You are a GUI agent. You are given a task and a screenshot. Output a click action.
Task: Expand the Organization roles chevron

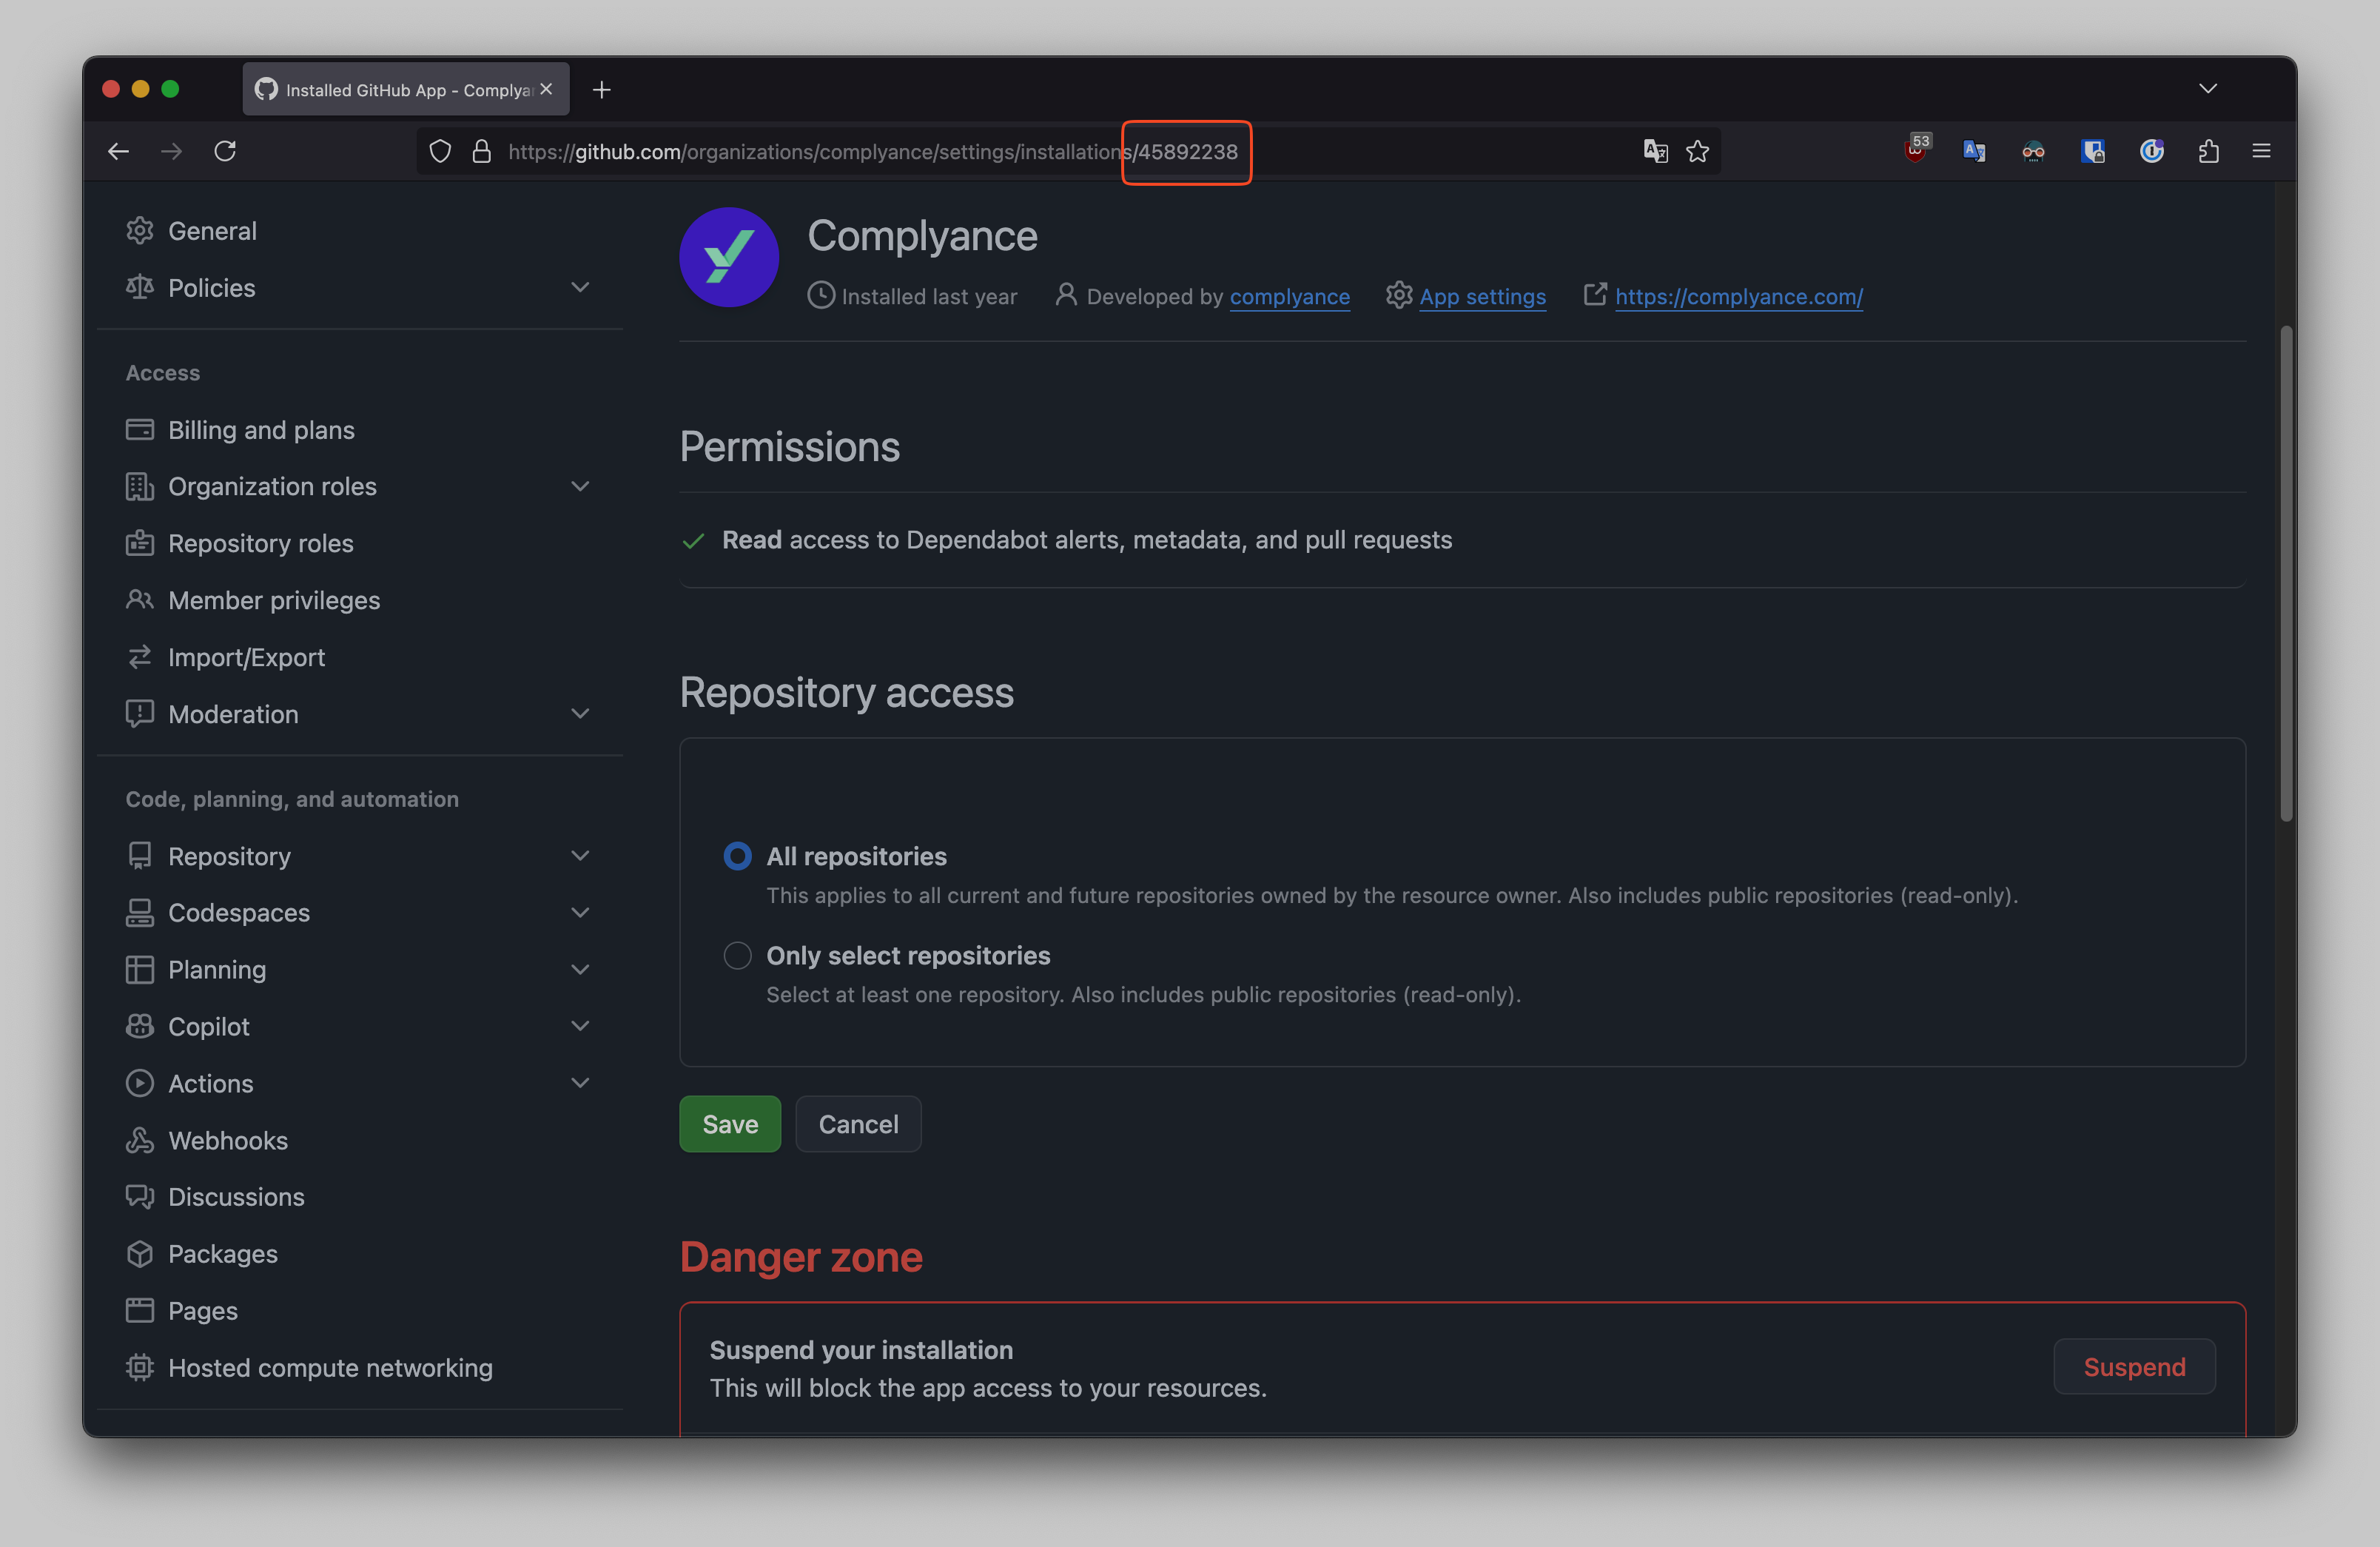click(580, 486)
